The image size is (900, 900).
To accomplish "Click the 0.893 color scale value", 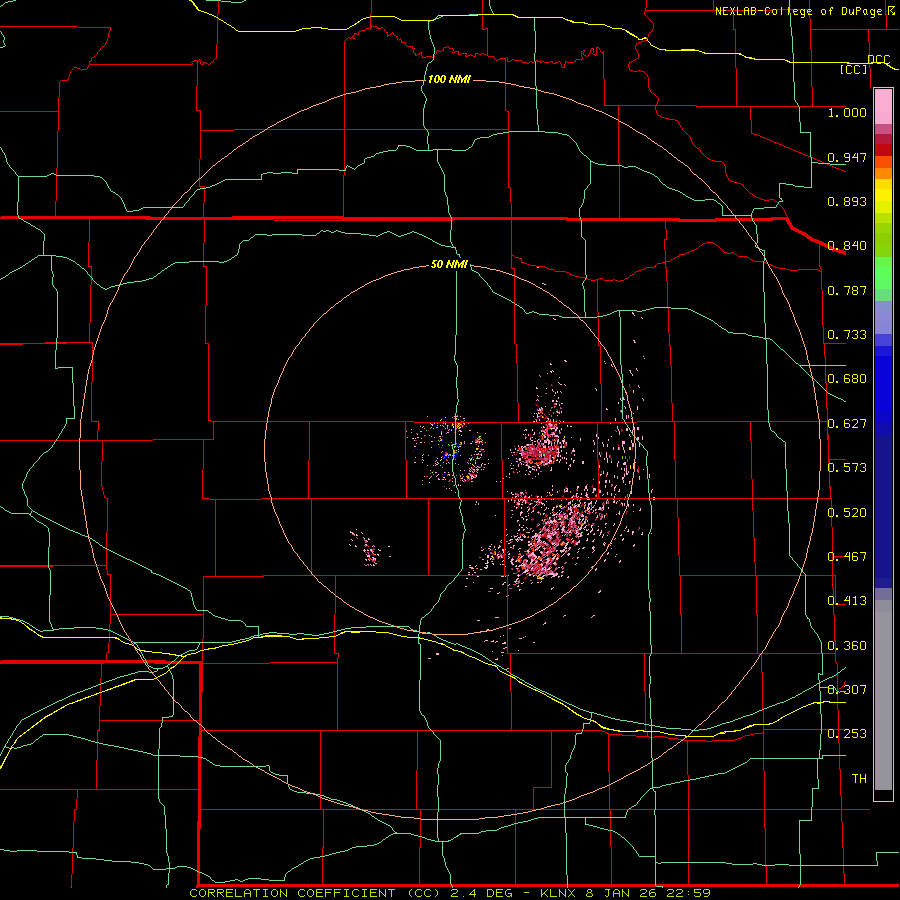I will coord(847,201).
